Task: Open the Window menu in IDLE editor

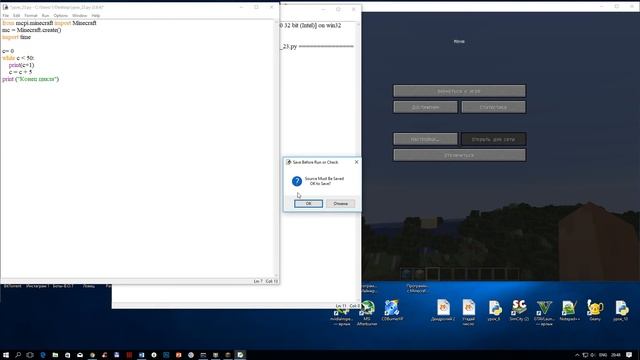Action: coord(80,16)
